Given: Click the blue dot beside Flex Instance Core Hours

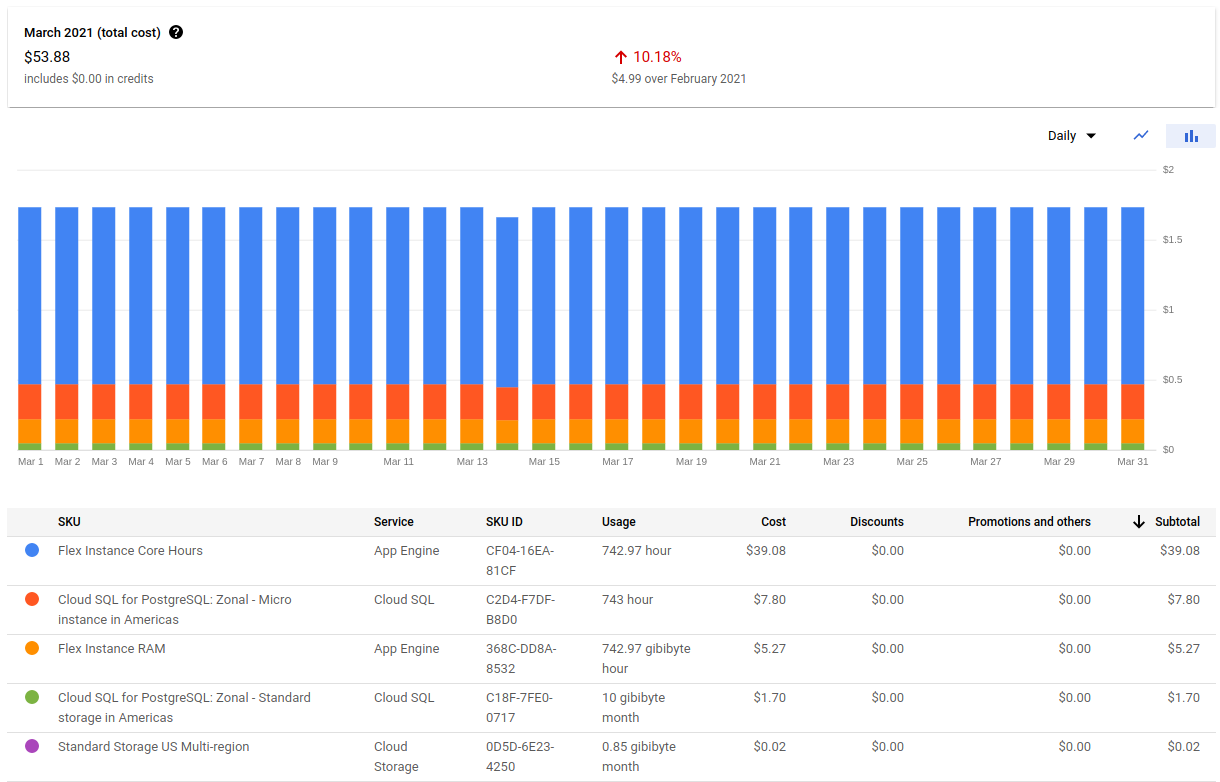Looking at the screenshot, I should [x=31, y=550].
